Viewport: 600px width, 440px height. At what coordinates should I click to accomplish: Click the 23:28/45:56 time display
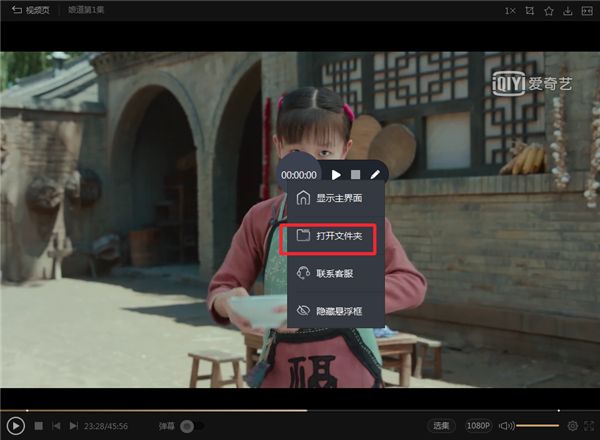(106, 426)
